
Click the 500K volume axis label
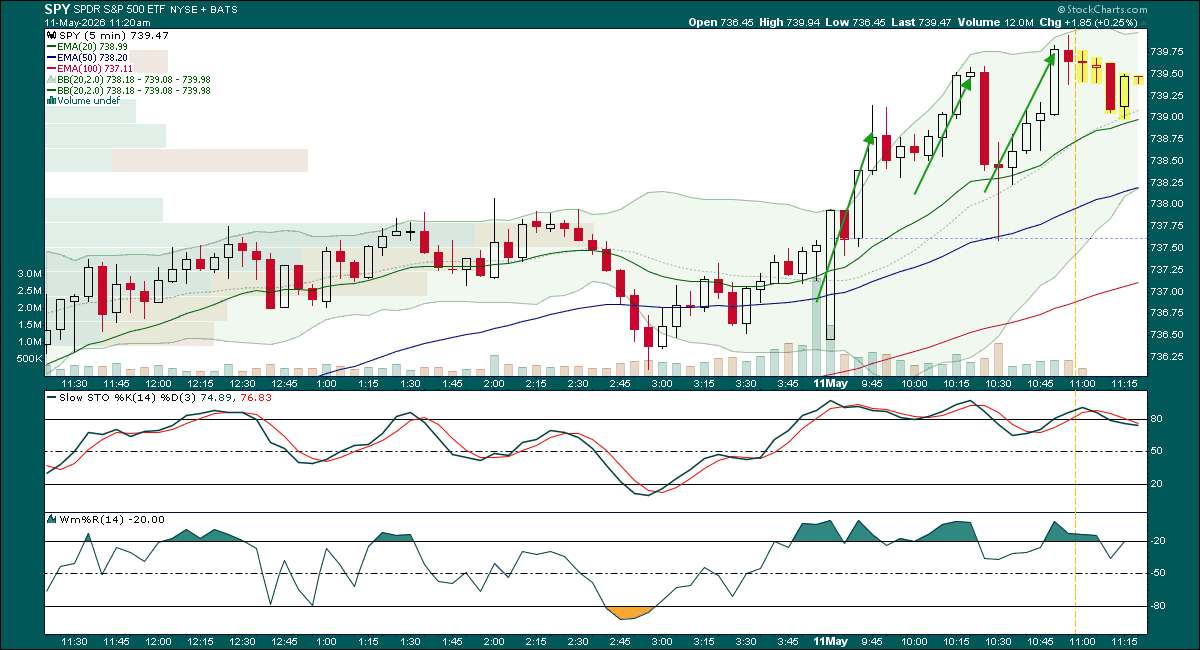(30, 358)
